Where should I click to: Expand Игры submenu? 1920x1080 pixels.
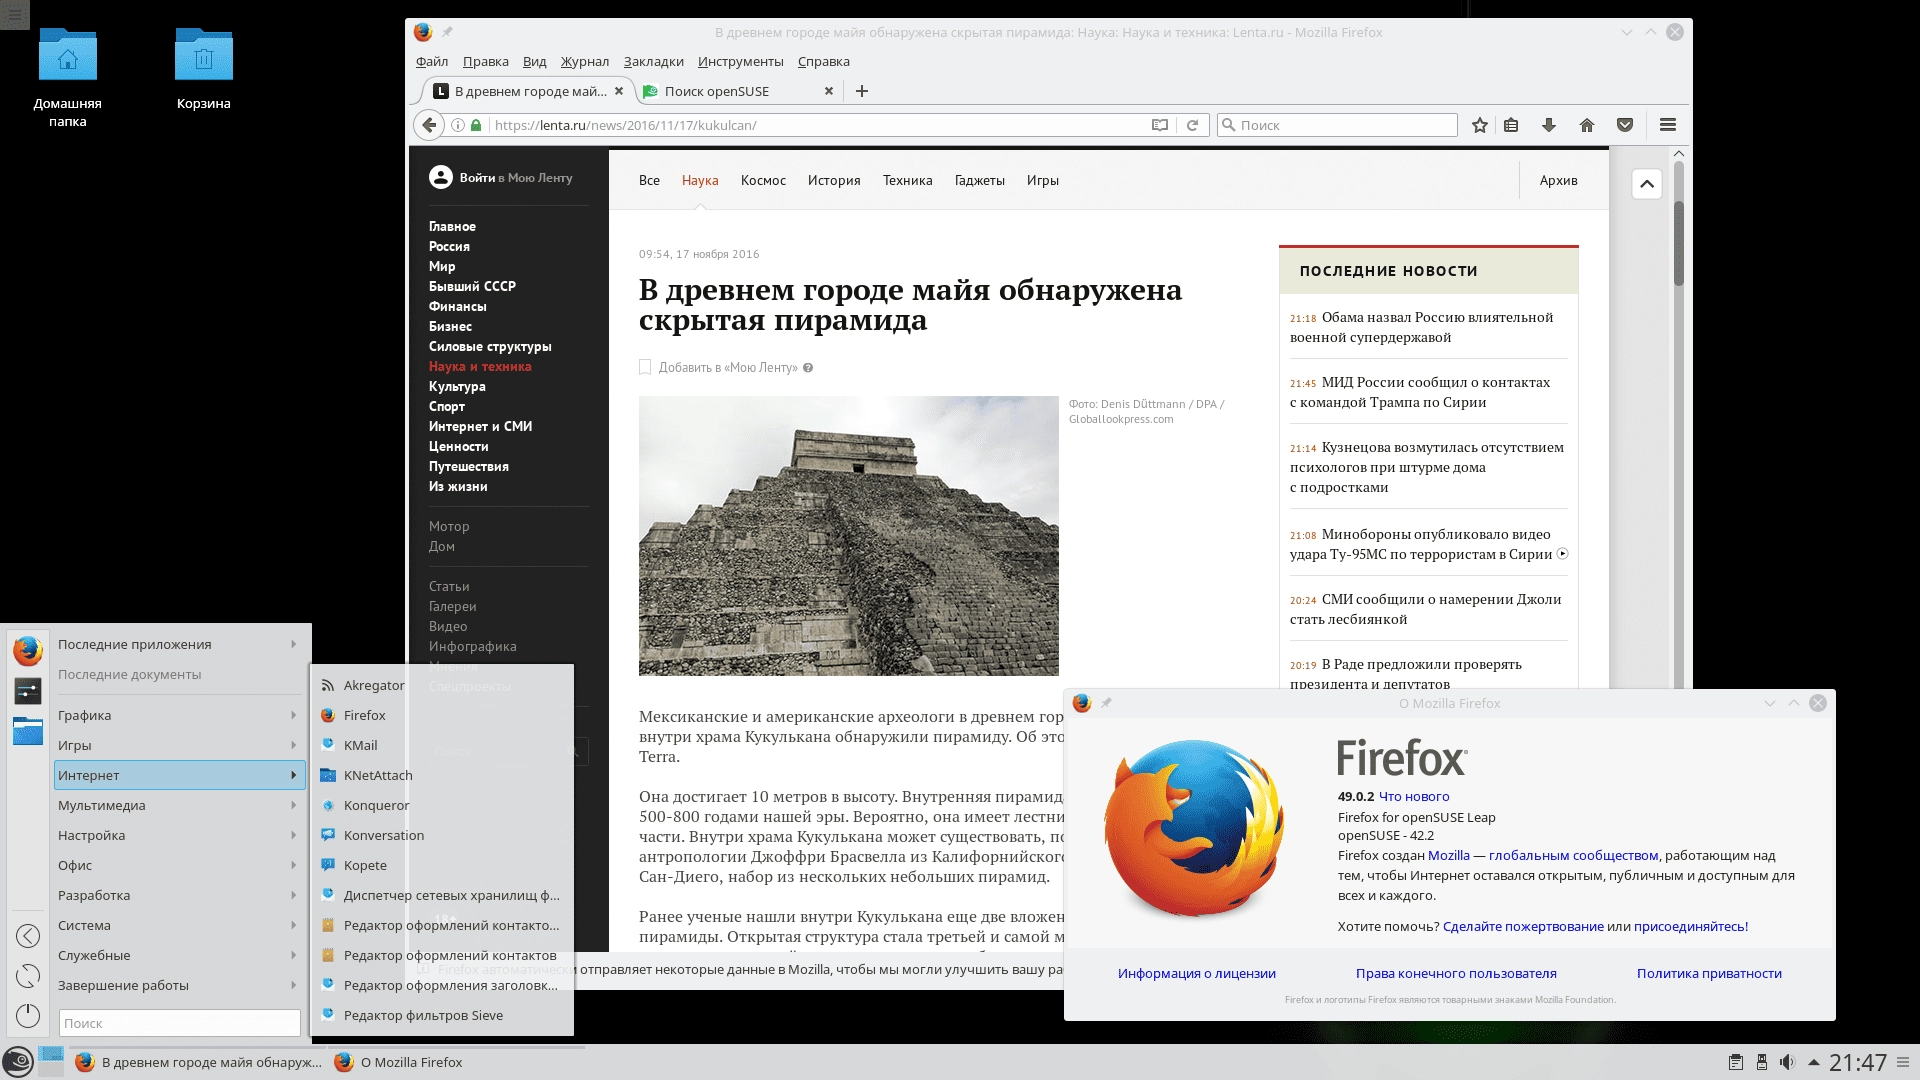[x=178, y=746]
